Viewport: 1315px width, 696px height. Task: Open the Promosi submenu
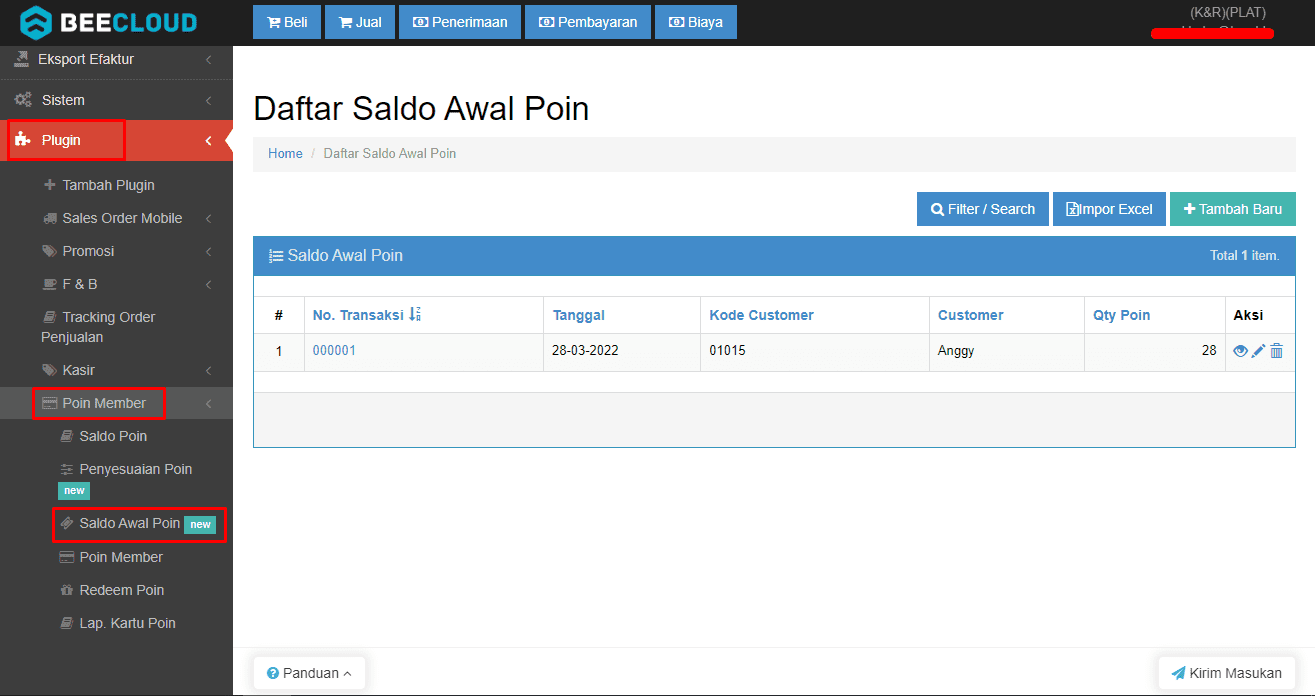click(88, 251)
